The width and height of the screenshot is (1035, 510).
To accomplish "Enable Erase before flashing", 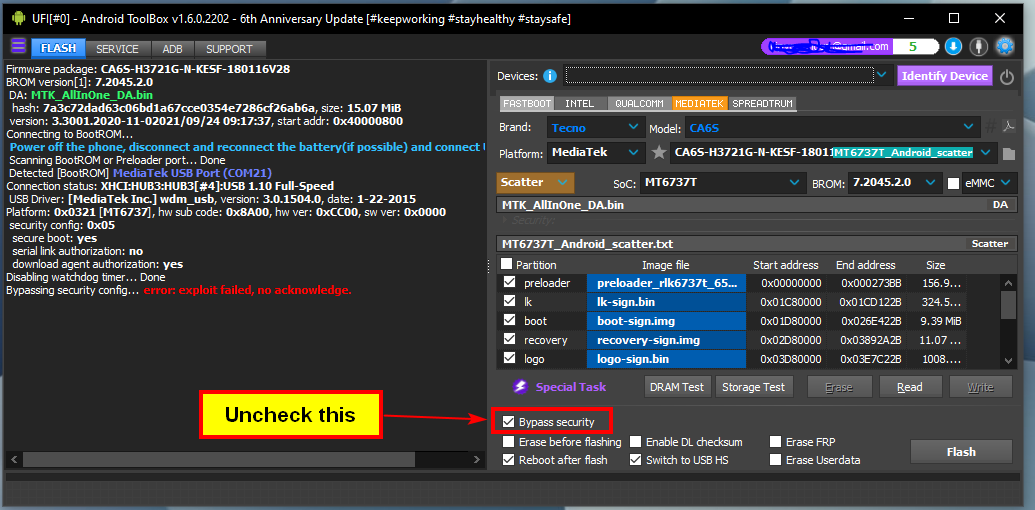I will (508, 442).
